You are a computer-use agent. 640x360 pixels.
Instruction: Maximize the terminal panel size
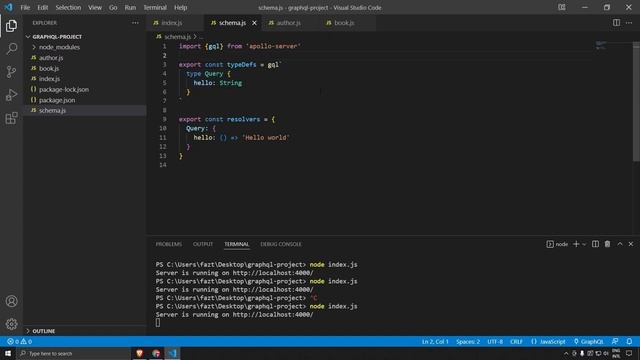click(620, 244)
